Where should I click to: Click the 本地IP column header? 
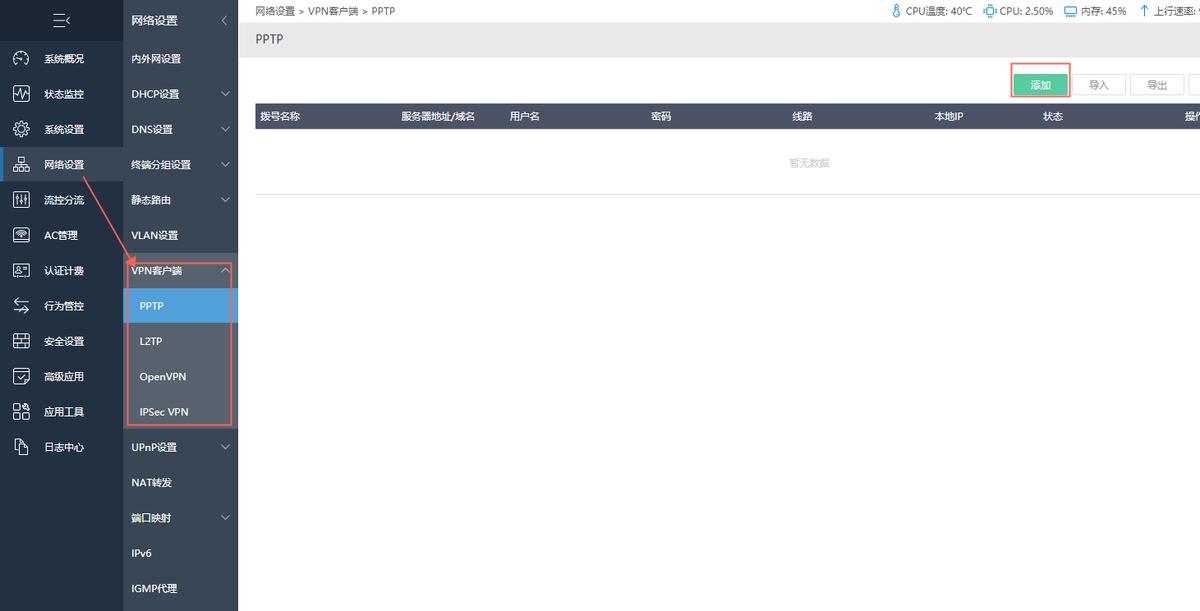coord(949,117)
